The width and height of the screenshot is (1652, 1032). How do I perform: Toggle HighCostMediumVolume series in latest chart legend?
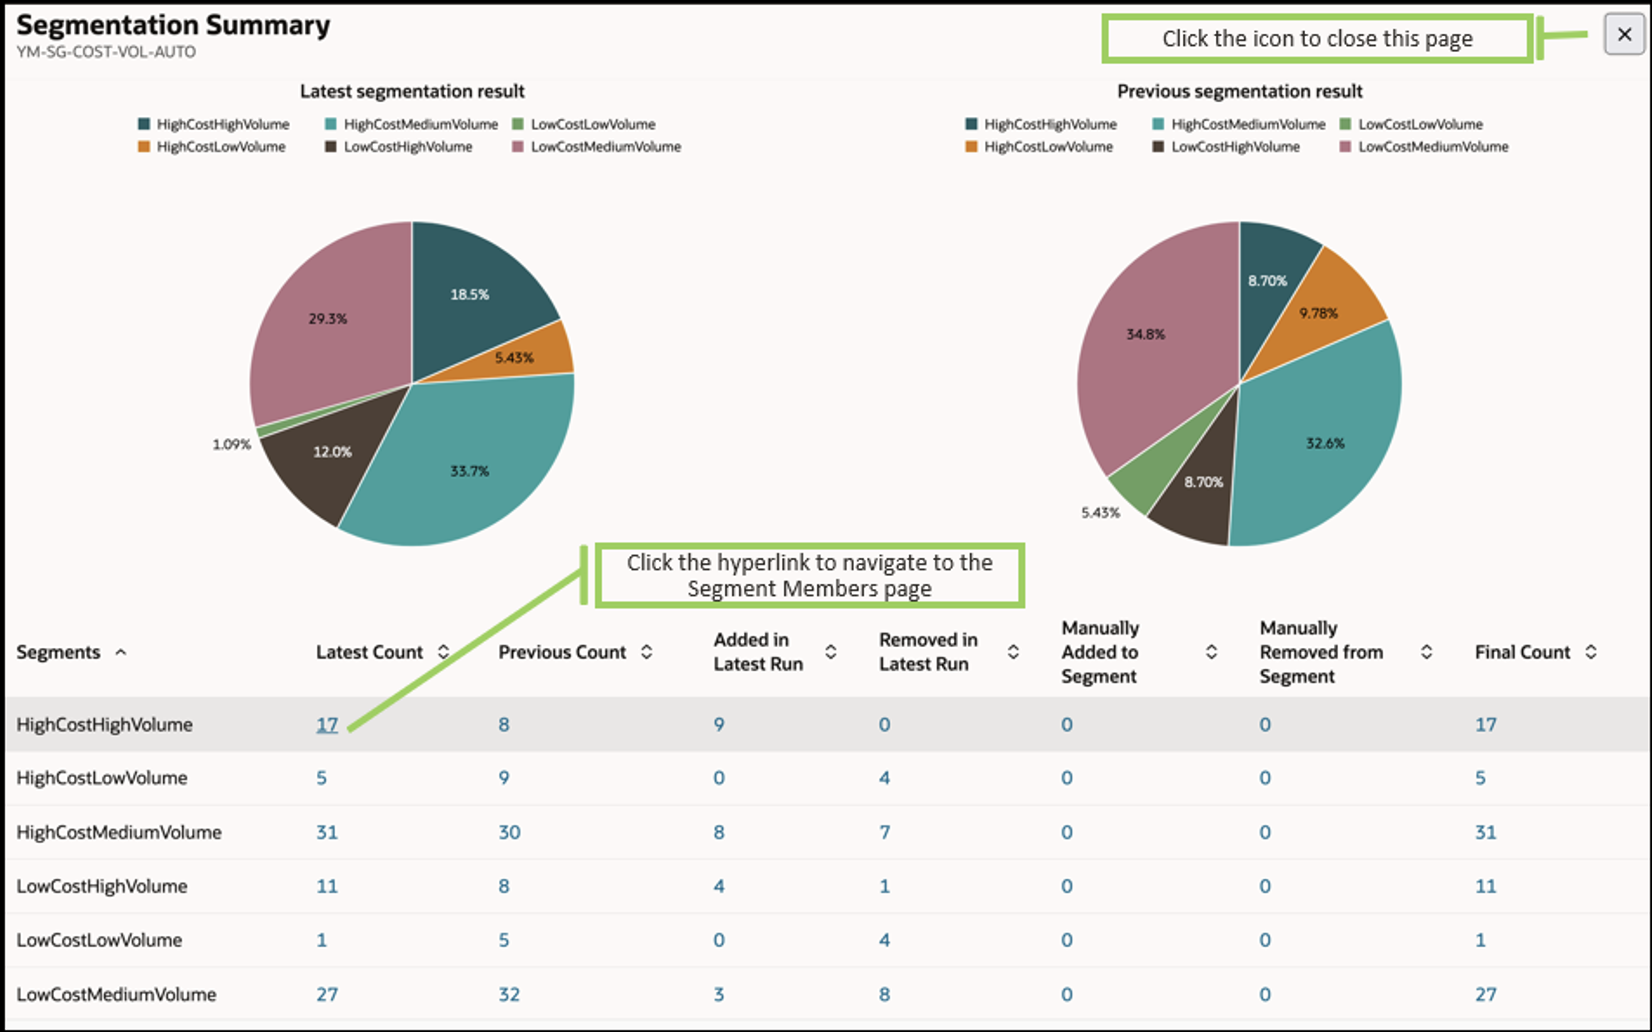coord(332,124)
